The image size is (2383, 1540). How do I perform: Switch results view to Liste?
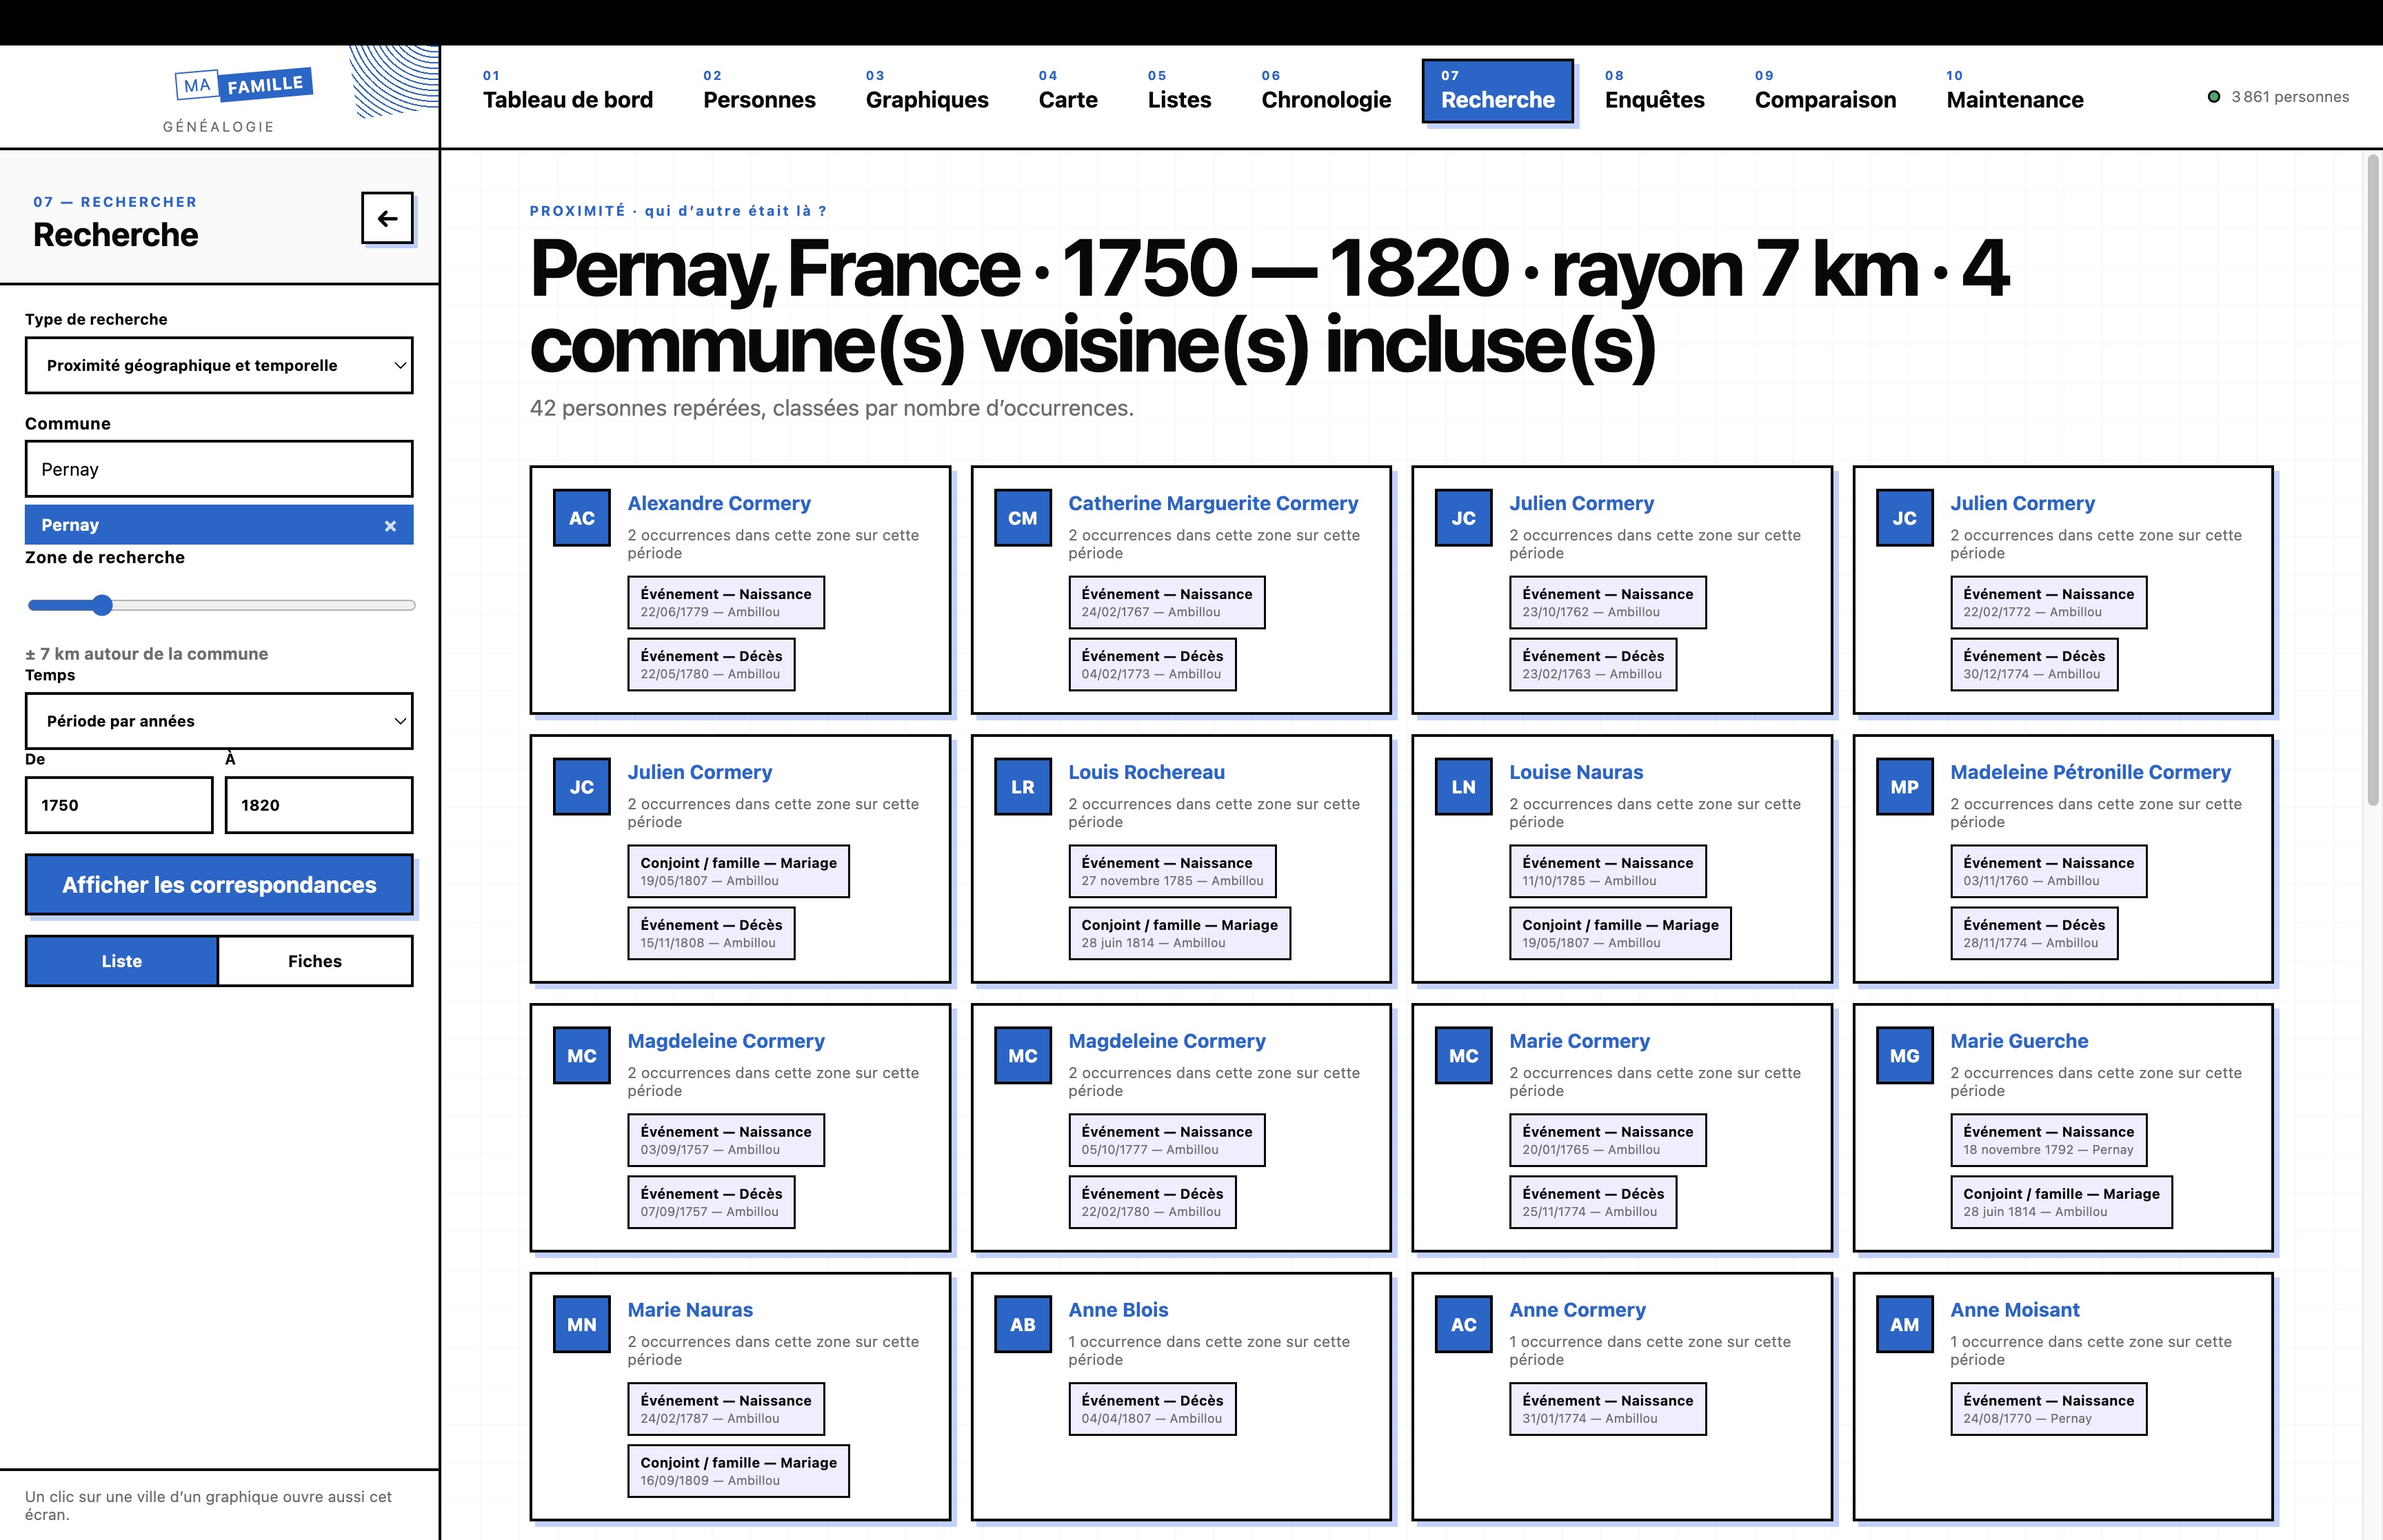[122, 961]
